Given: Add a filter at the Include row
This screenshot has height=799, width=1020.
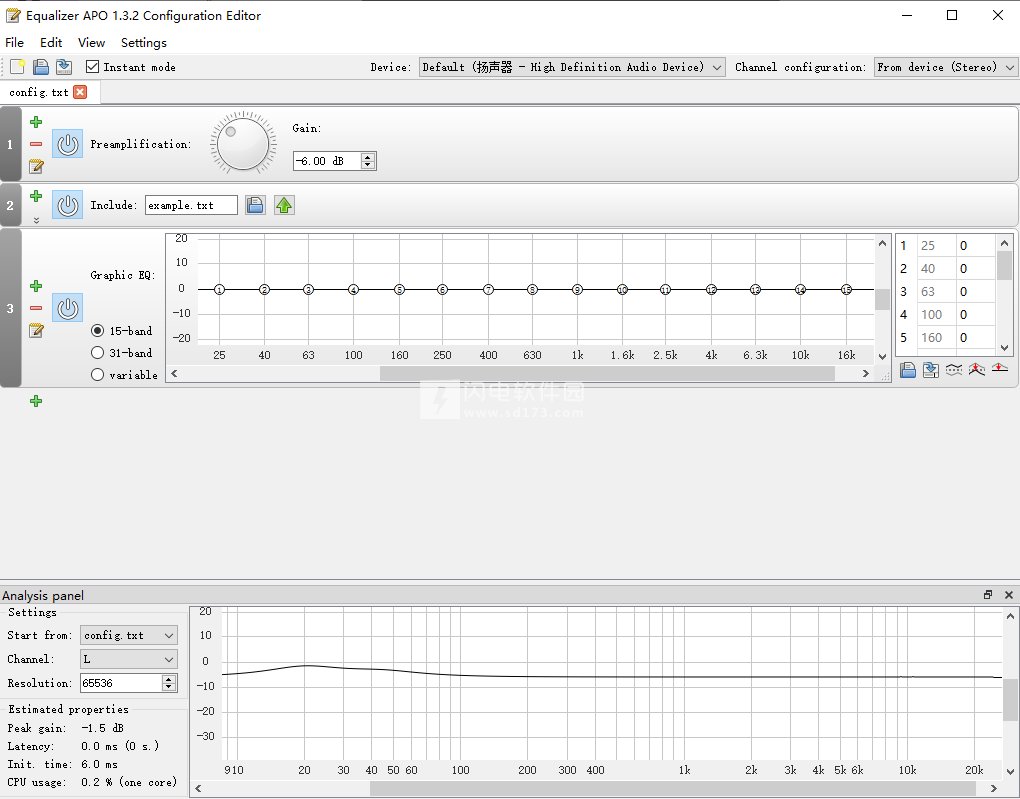Looking at the screenshot, I should [x=36, y=196].
